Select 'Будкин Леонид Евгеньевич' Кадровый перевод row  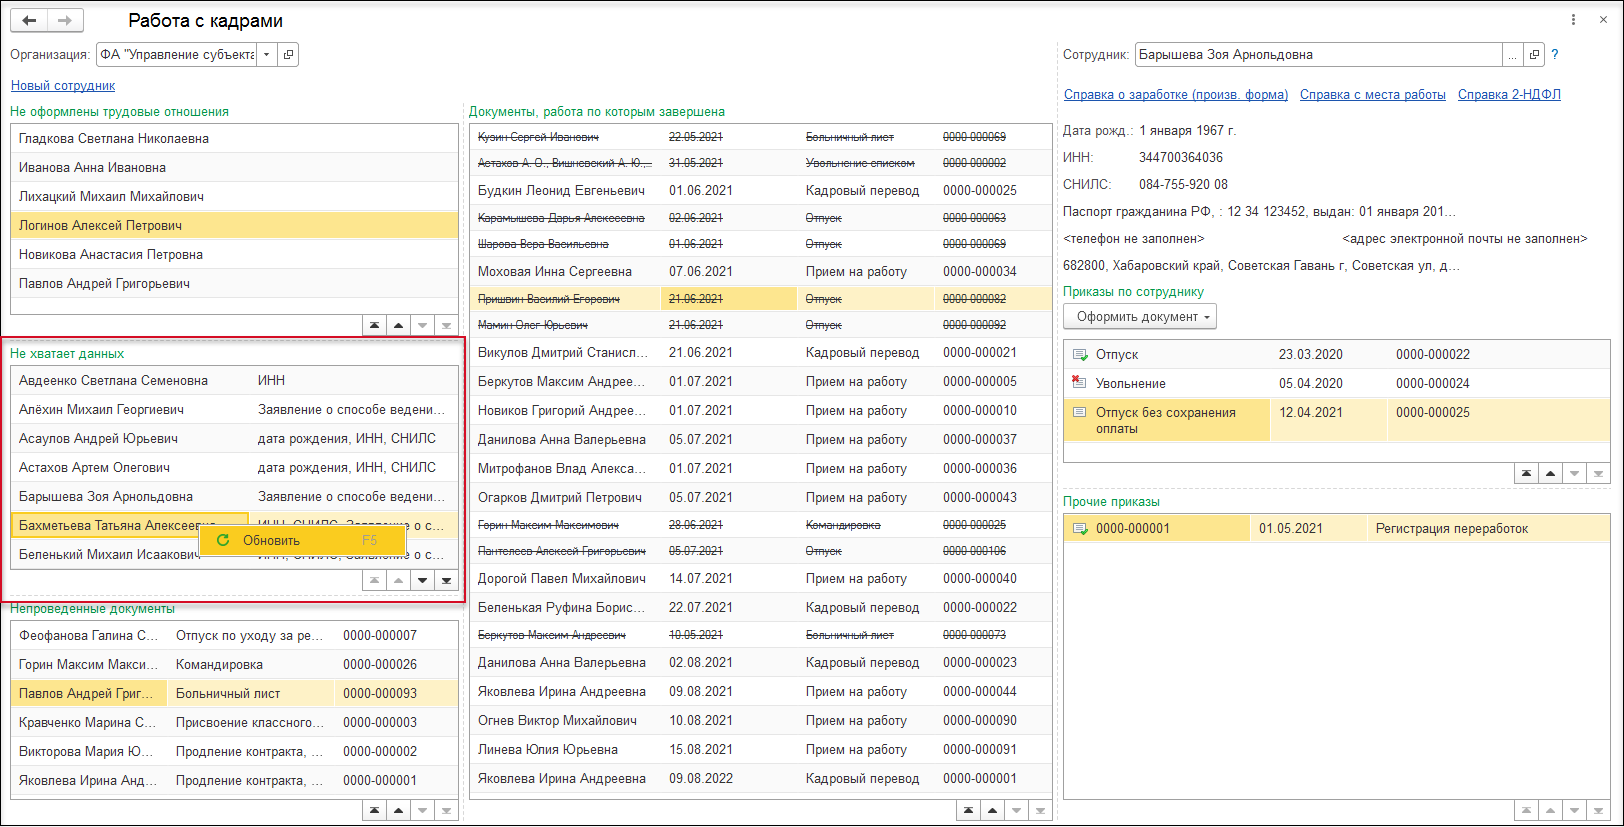point(760,191)
